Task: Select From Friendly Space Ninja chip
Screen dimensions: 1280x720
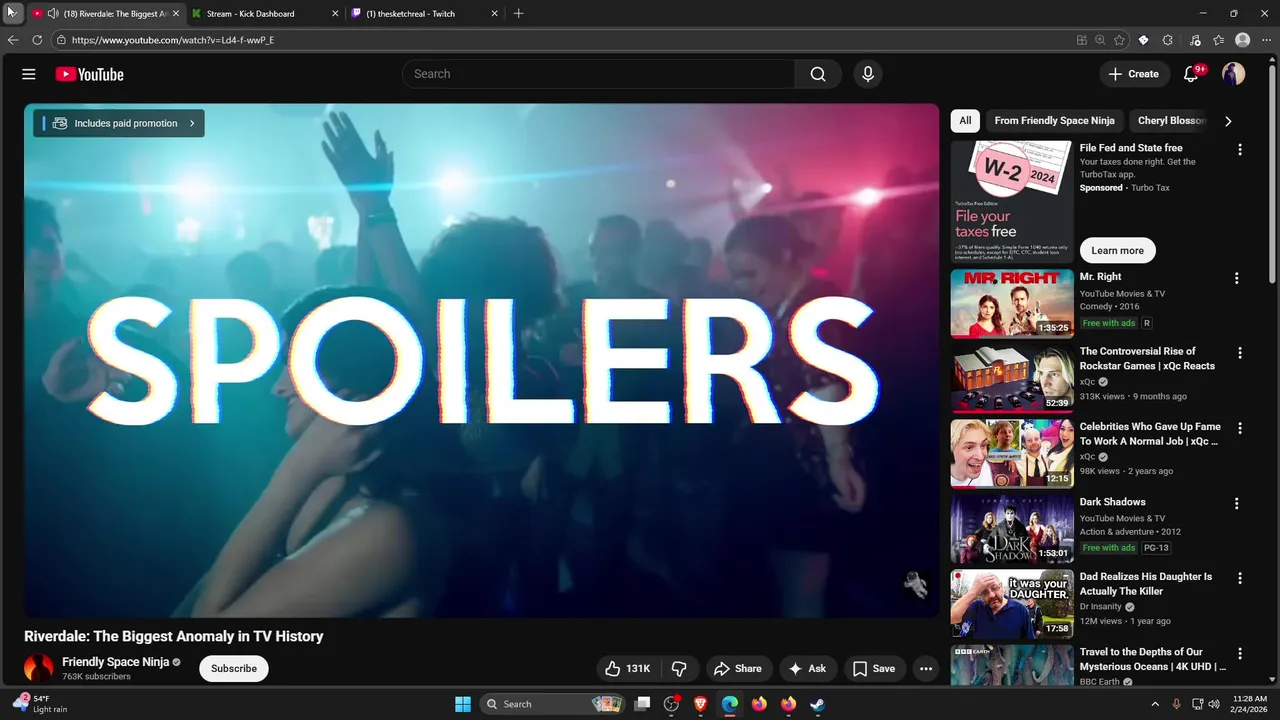Action: [1054, 121]
